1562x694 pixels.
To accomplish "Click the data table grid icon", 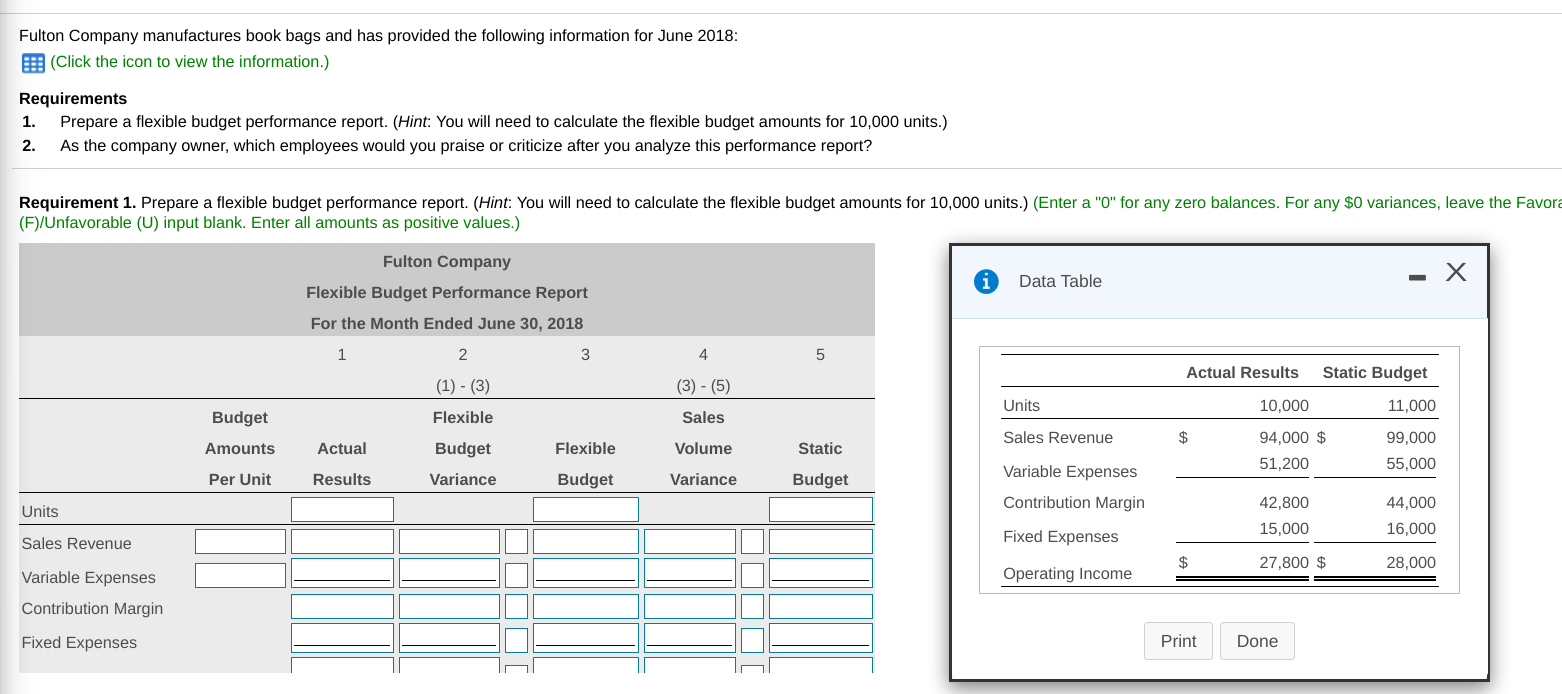I will [33, 62].
